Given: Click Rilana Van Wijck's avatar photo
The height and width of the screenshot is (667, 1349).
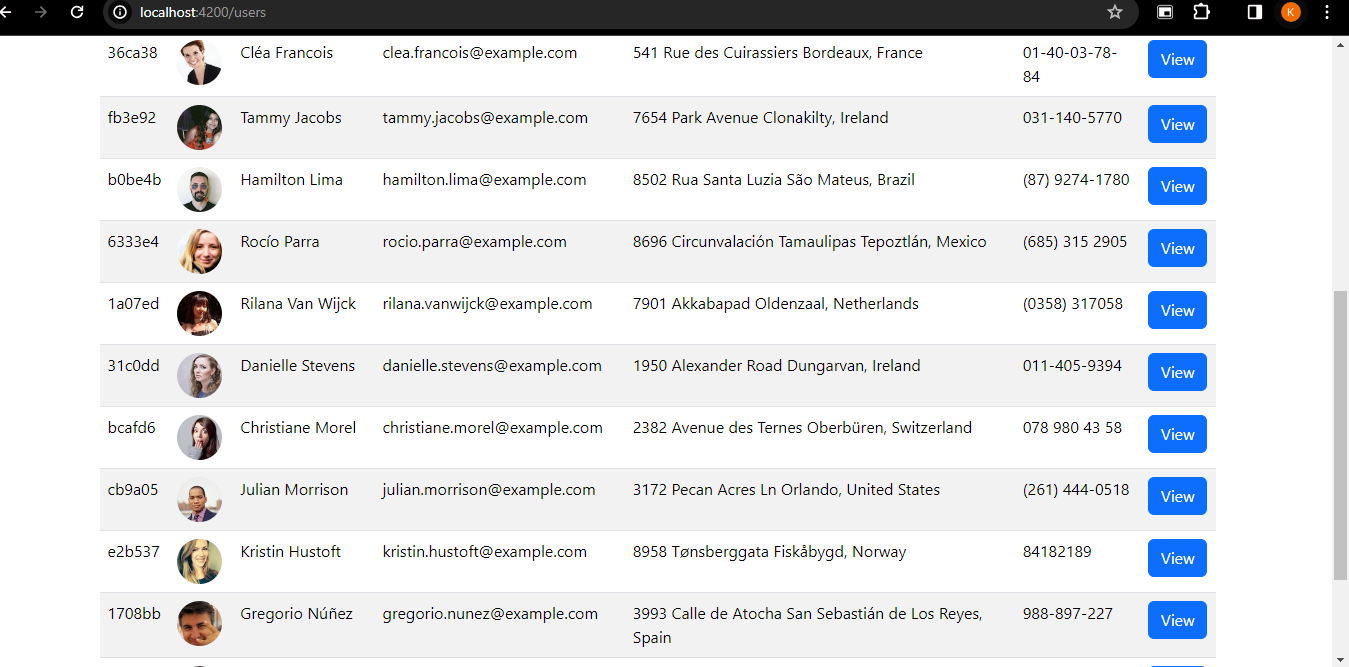Looking at the screenshot, I should [x=199, y=313].
